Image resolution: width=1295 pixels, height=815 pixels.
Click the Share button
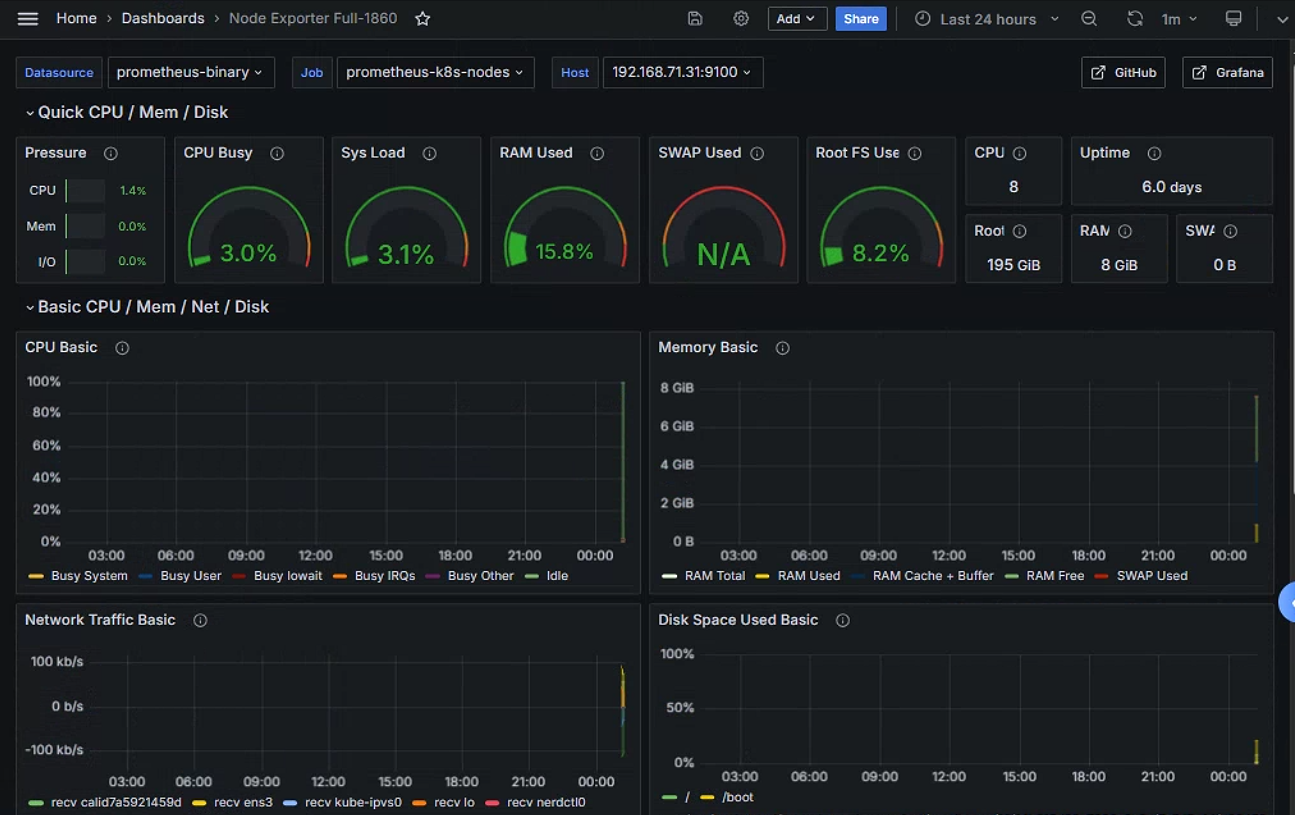[861, 19]
